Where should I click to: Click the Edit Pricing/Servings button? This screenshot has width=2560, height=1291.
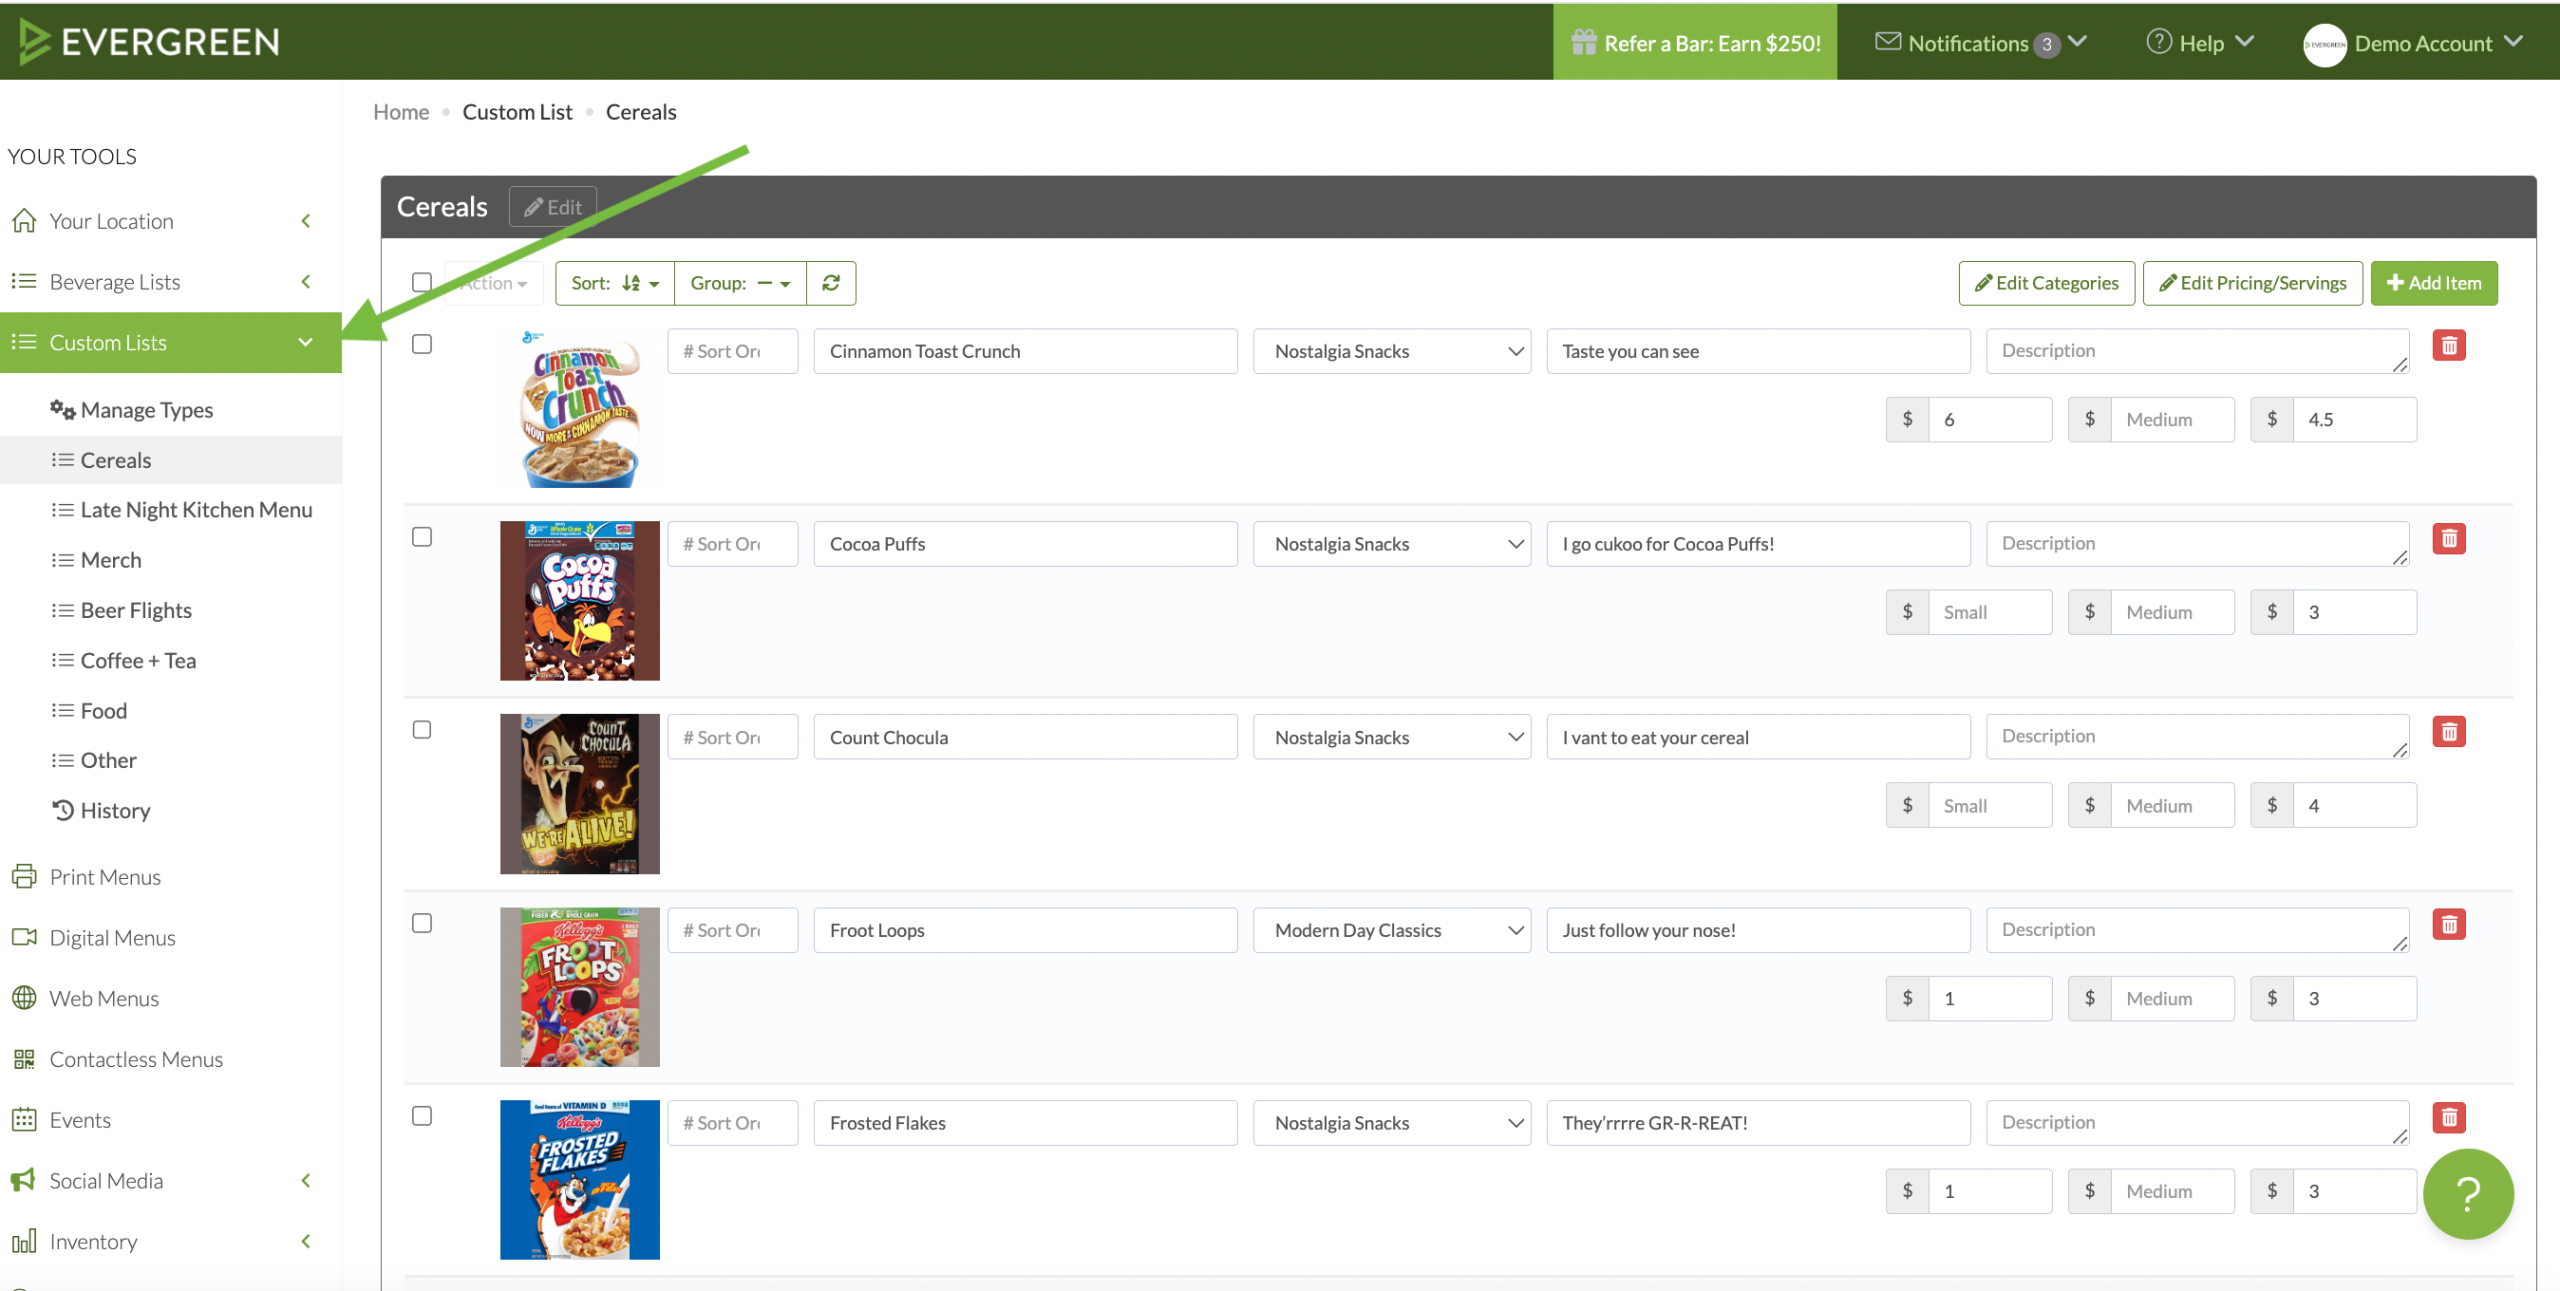coord(2252,283)
